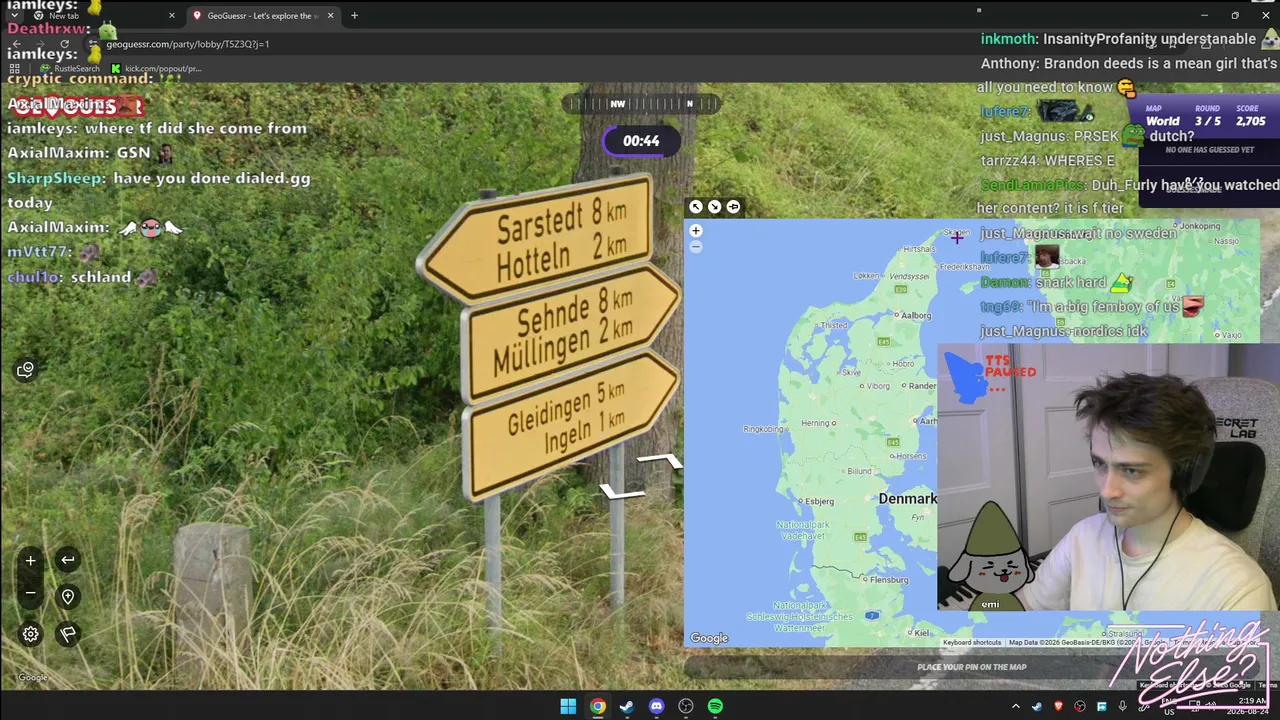Open the RustleSearch bookmark

[x=70, y=68]
